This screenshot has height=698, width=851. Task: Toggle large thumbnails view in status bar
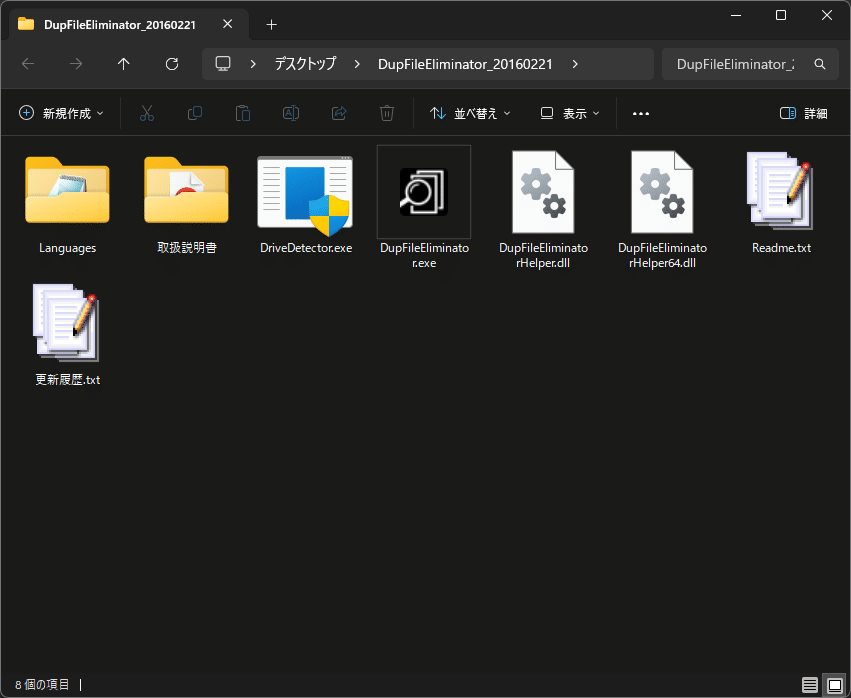(836, 684)
